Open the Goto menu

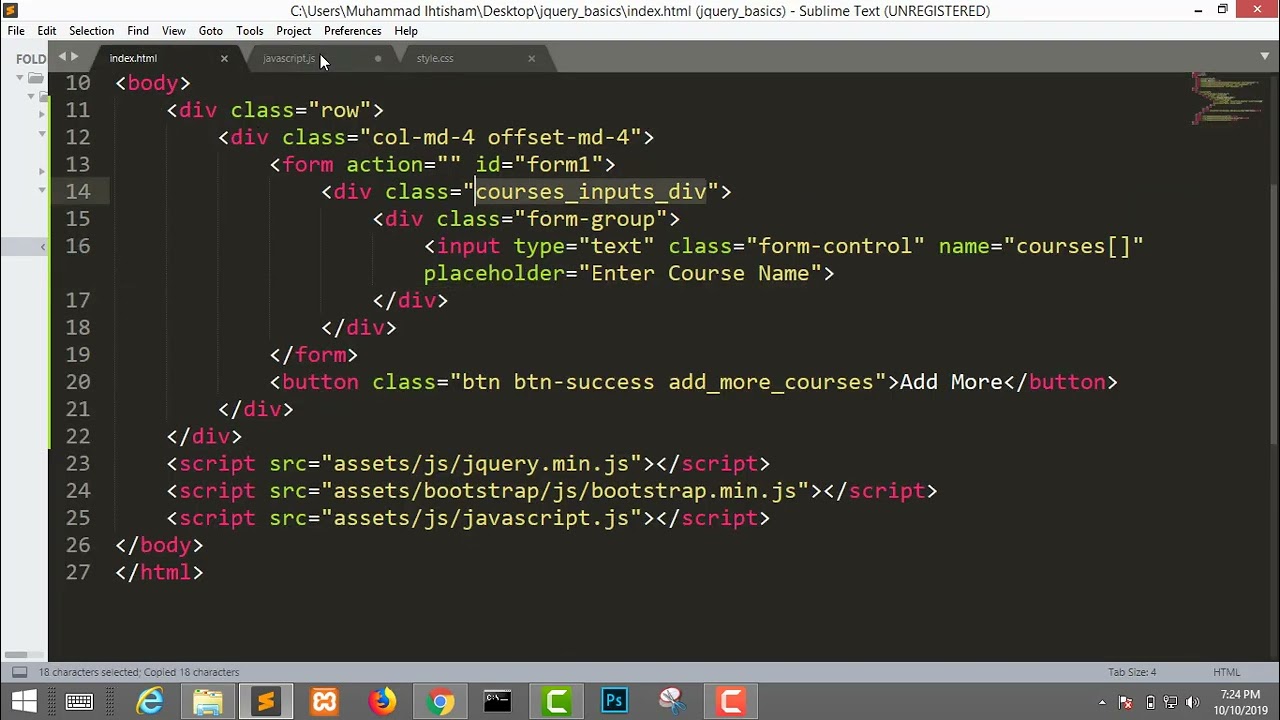(211, 31)
